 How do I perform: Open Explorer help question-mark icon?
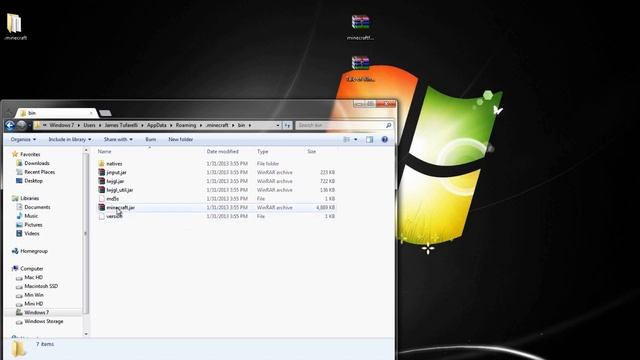point(384,140)
